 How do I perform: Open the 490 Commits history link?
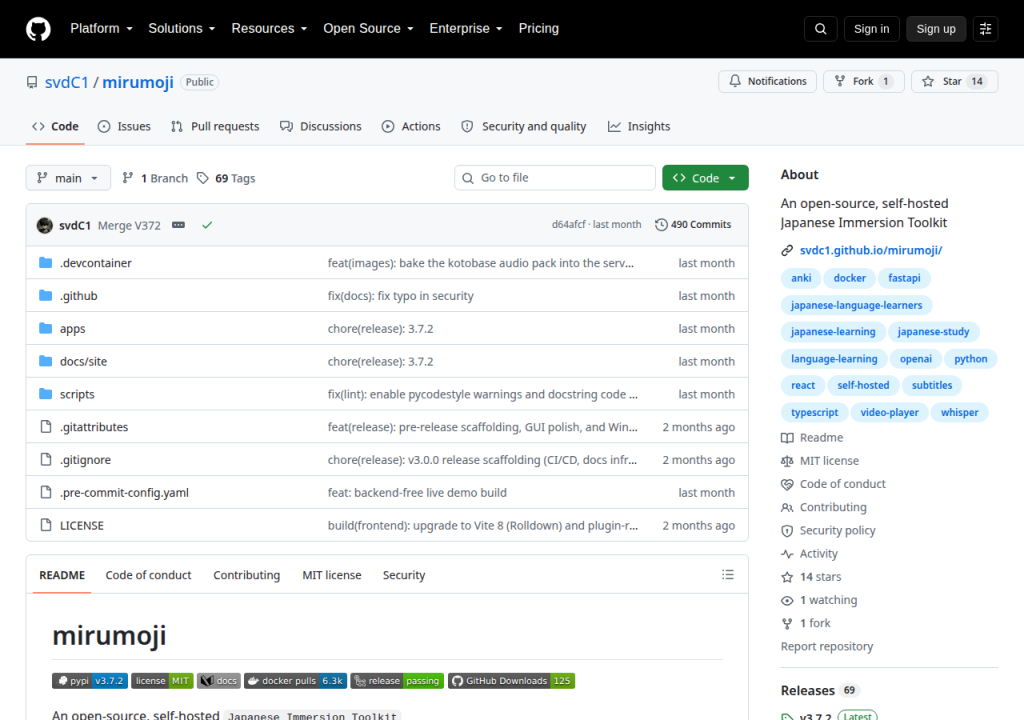click(x=693, y=225)
